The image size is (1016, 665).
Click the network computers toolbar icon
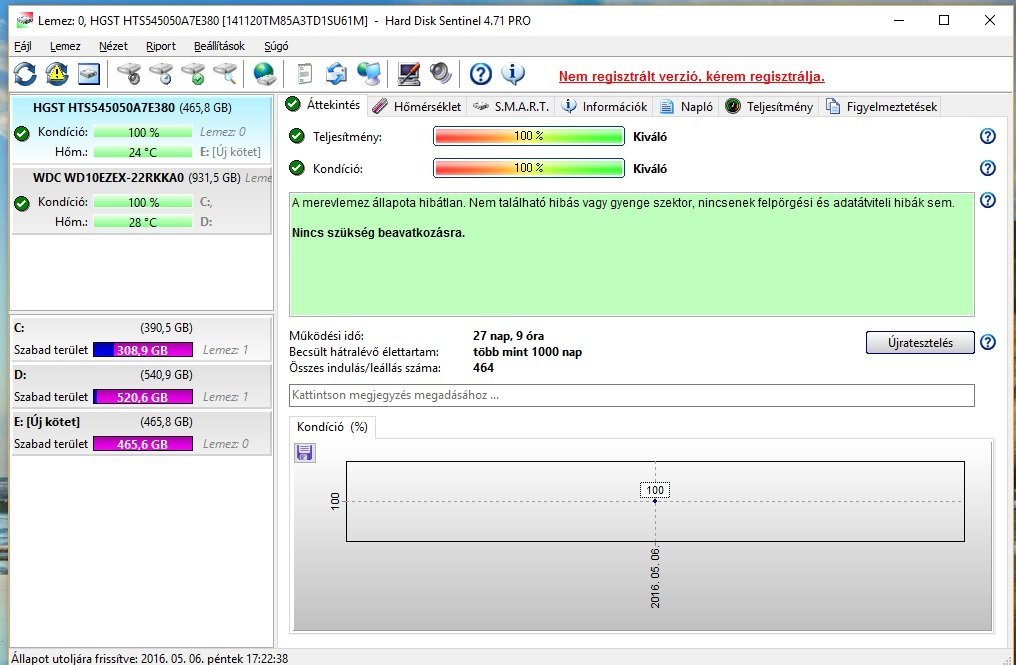point(369,74)
